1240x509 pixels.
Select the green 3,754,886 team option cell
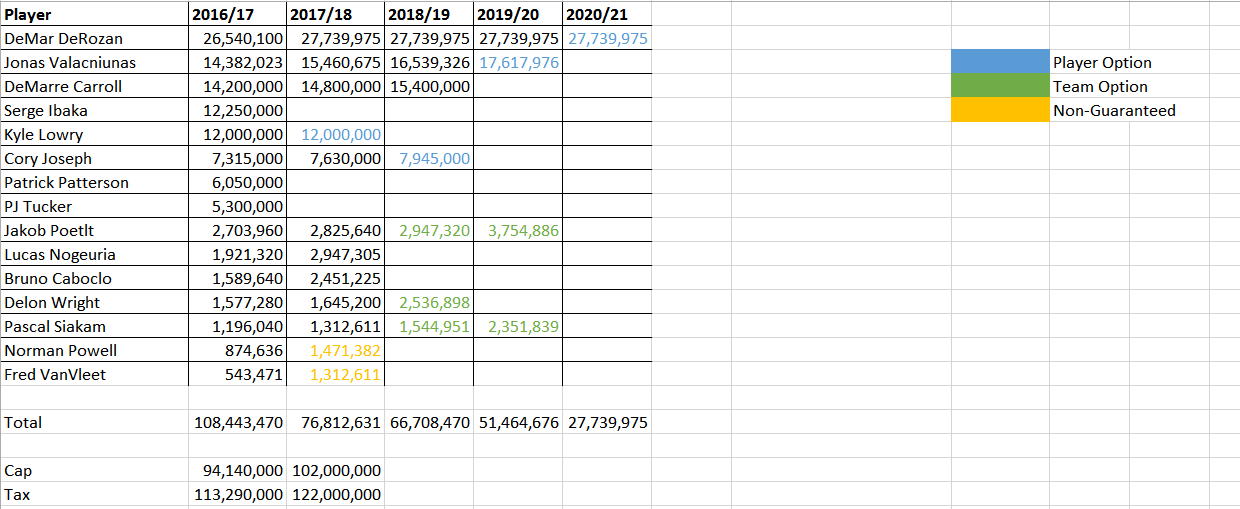click(x=518, y=230)
